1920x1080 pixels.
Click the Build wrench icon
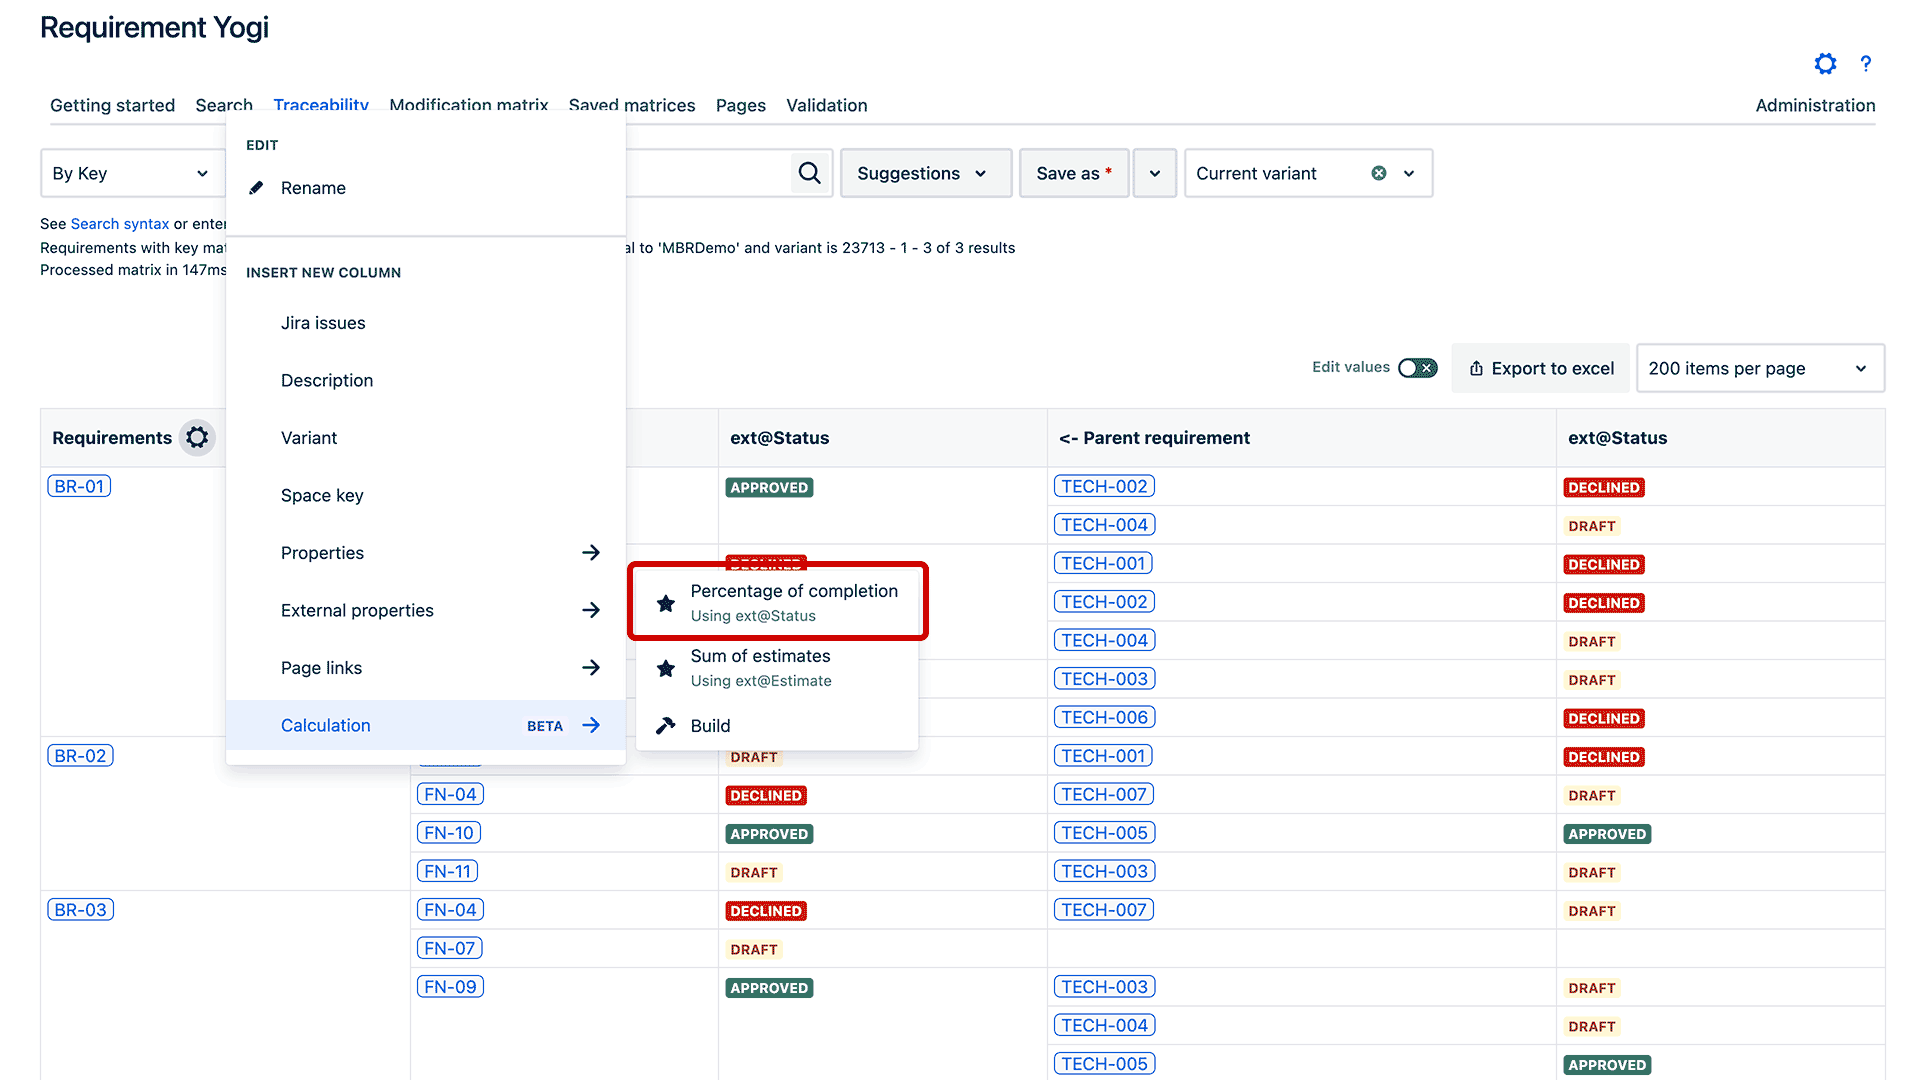pos(666,725)
